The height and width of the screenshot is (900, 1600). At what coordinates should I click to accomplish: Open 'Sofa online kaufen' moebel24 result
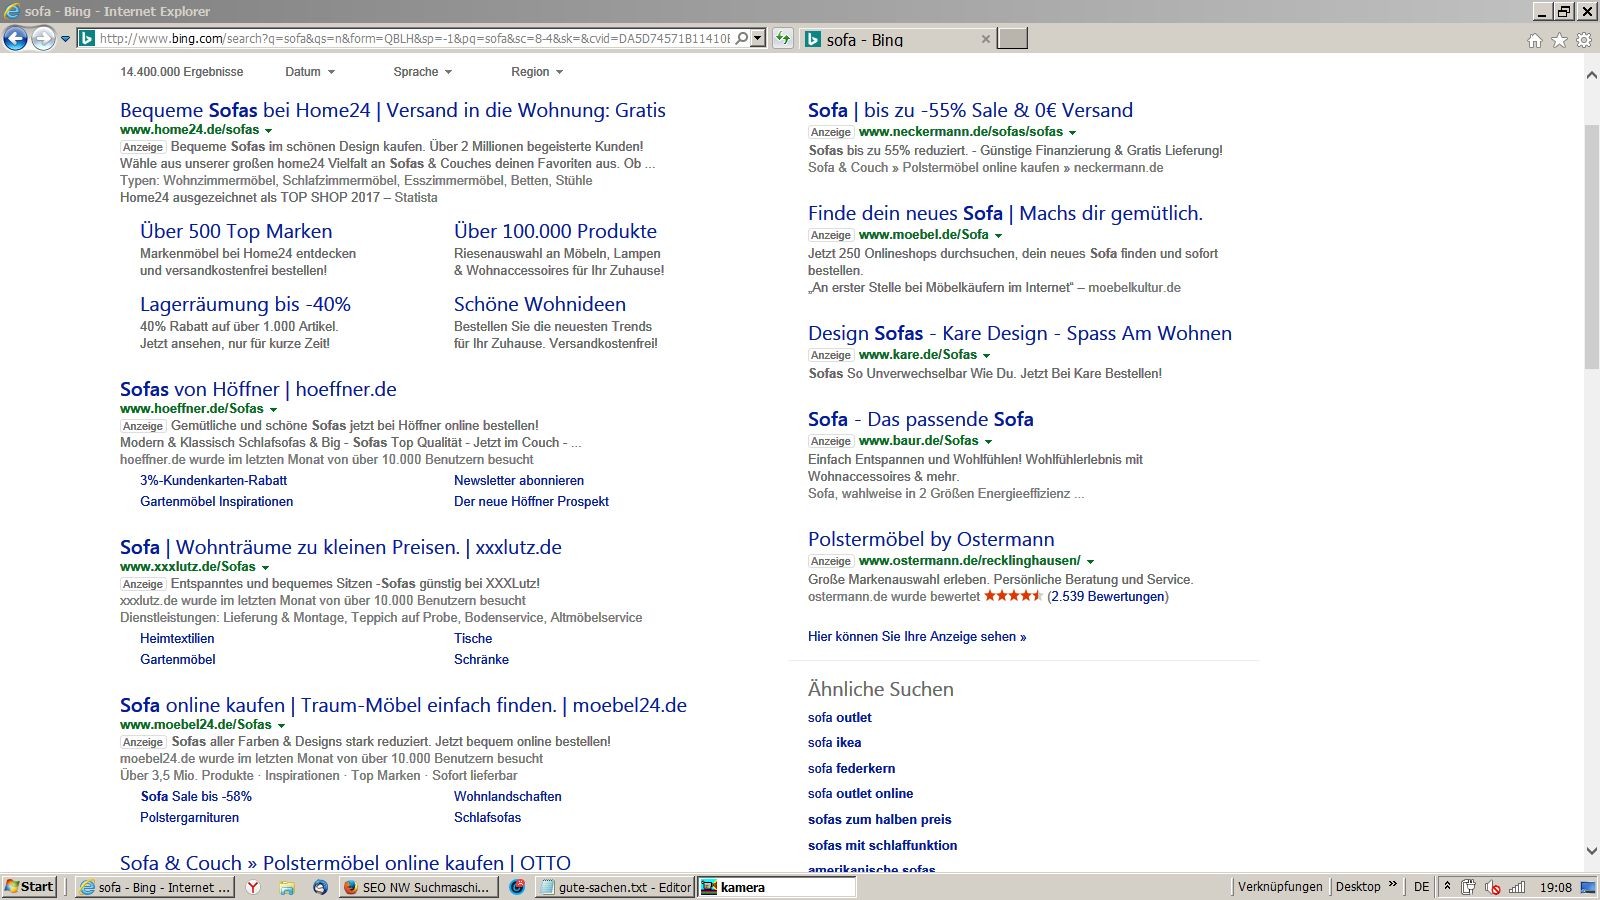[x=403, y=705]
